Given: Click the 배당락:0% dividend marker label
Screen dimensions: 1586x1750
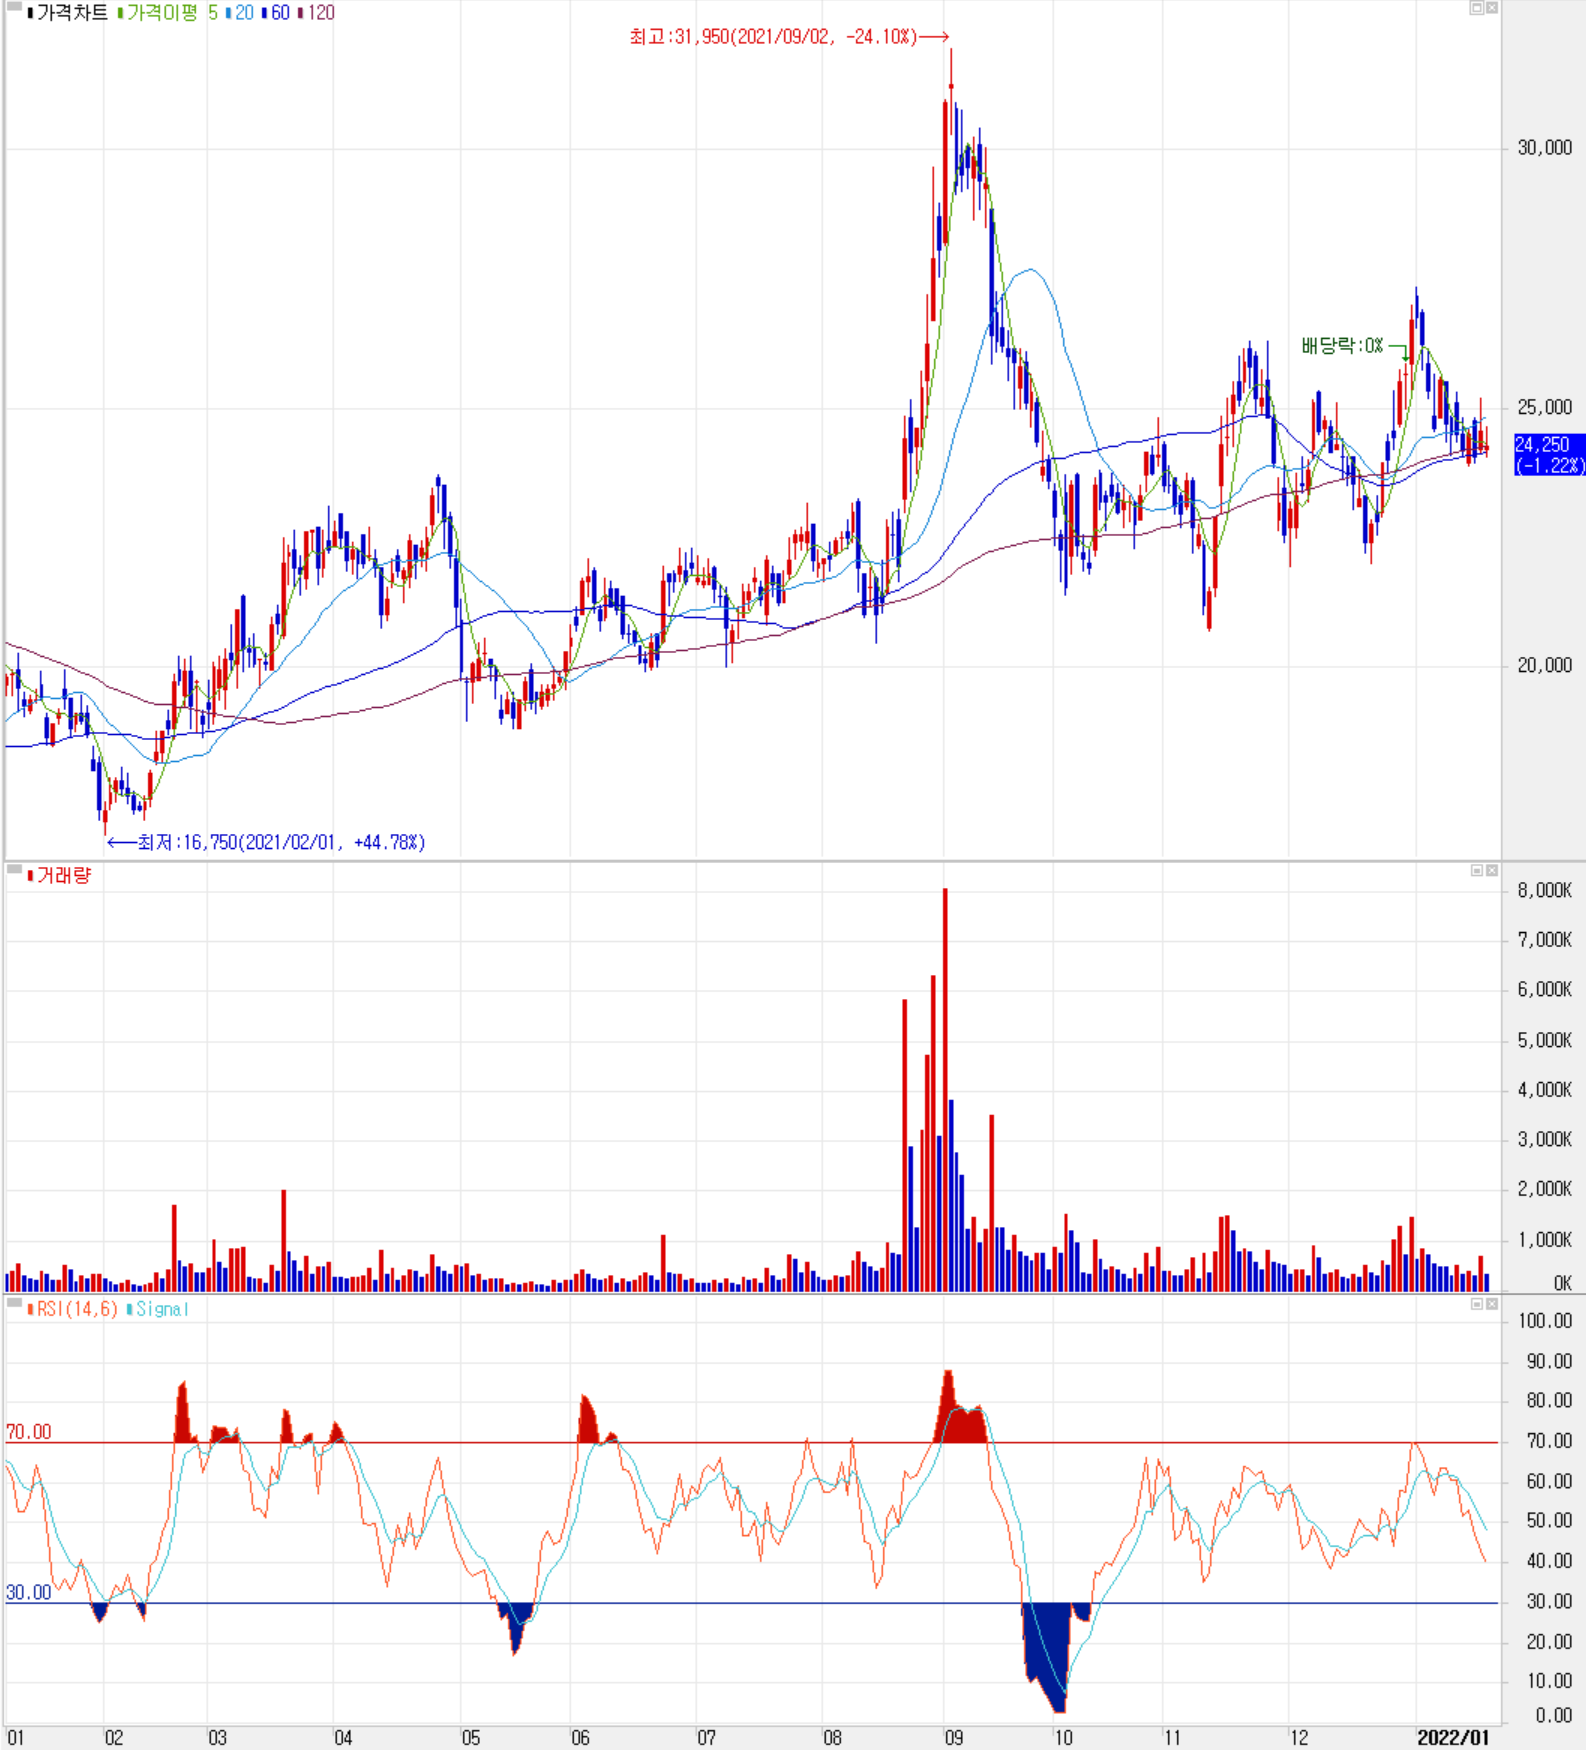Looking at the screenshot, I should point(1342,346).
